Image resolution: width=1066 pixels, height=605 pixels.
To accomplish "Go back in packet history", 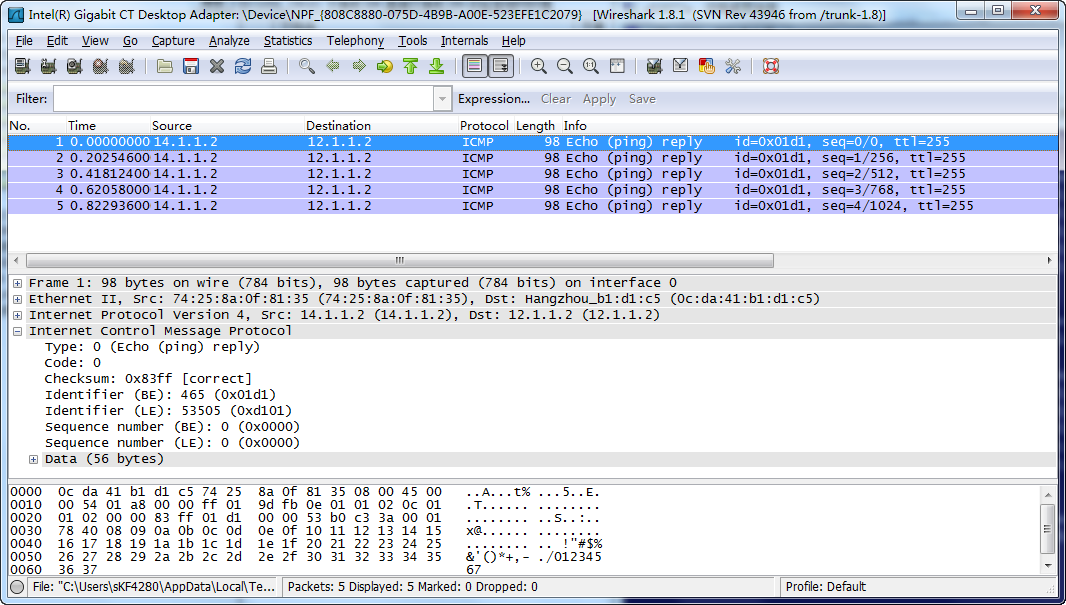I will [x=333, y=66].
